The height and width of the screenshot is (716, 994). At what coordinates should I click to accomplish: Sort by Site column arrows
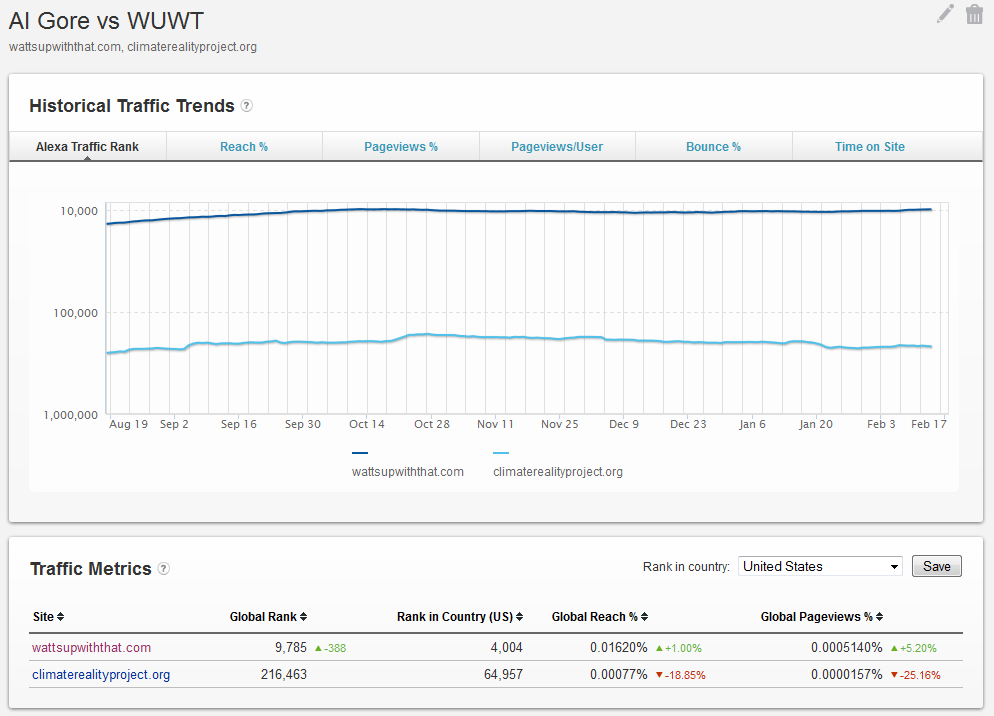pos(60,616)
